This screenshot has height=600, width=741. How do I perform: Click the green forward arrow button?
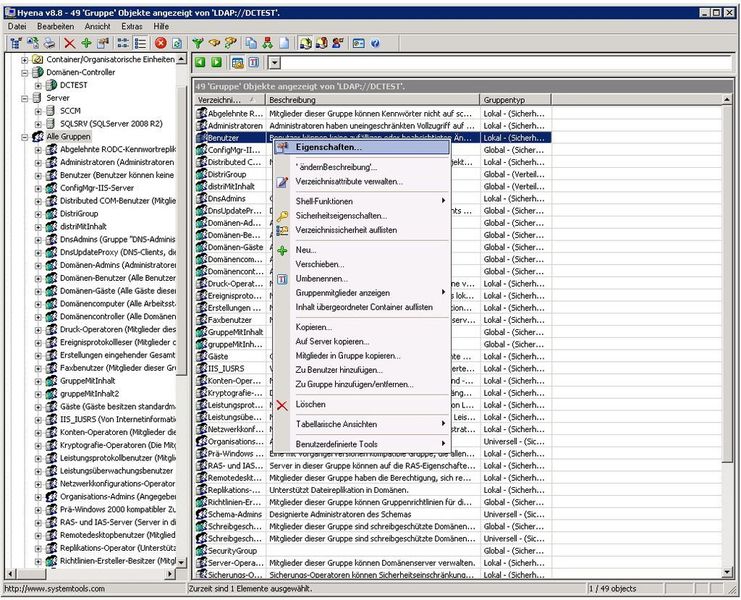coord(216,62)
